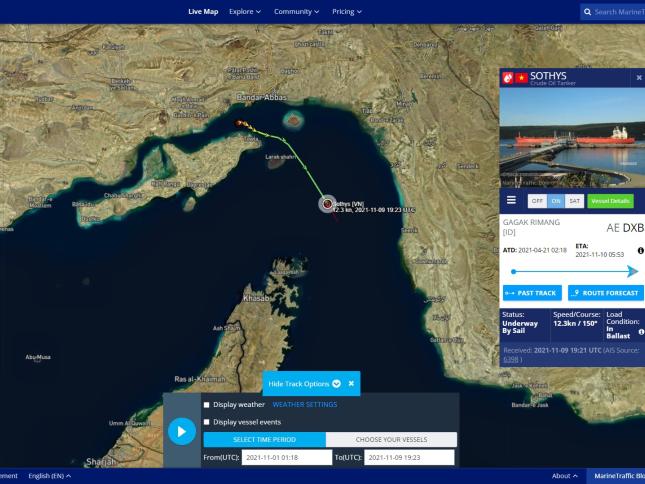
Task: Enable Display weather checkbox
Action: click(207, 405)
